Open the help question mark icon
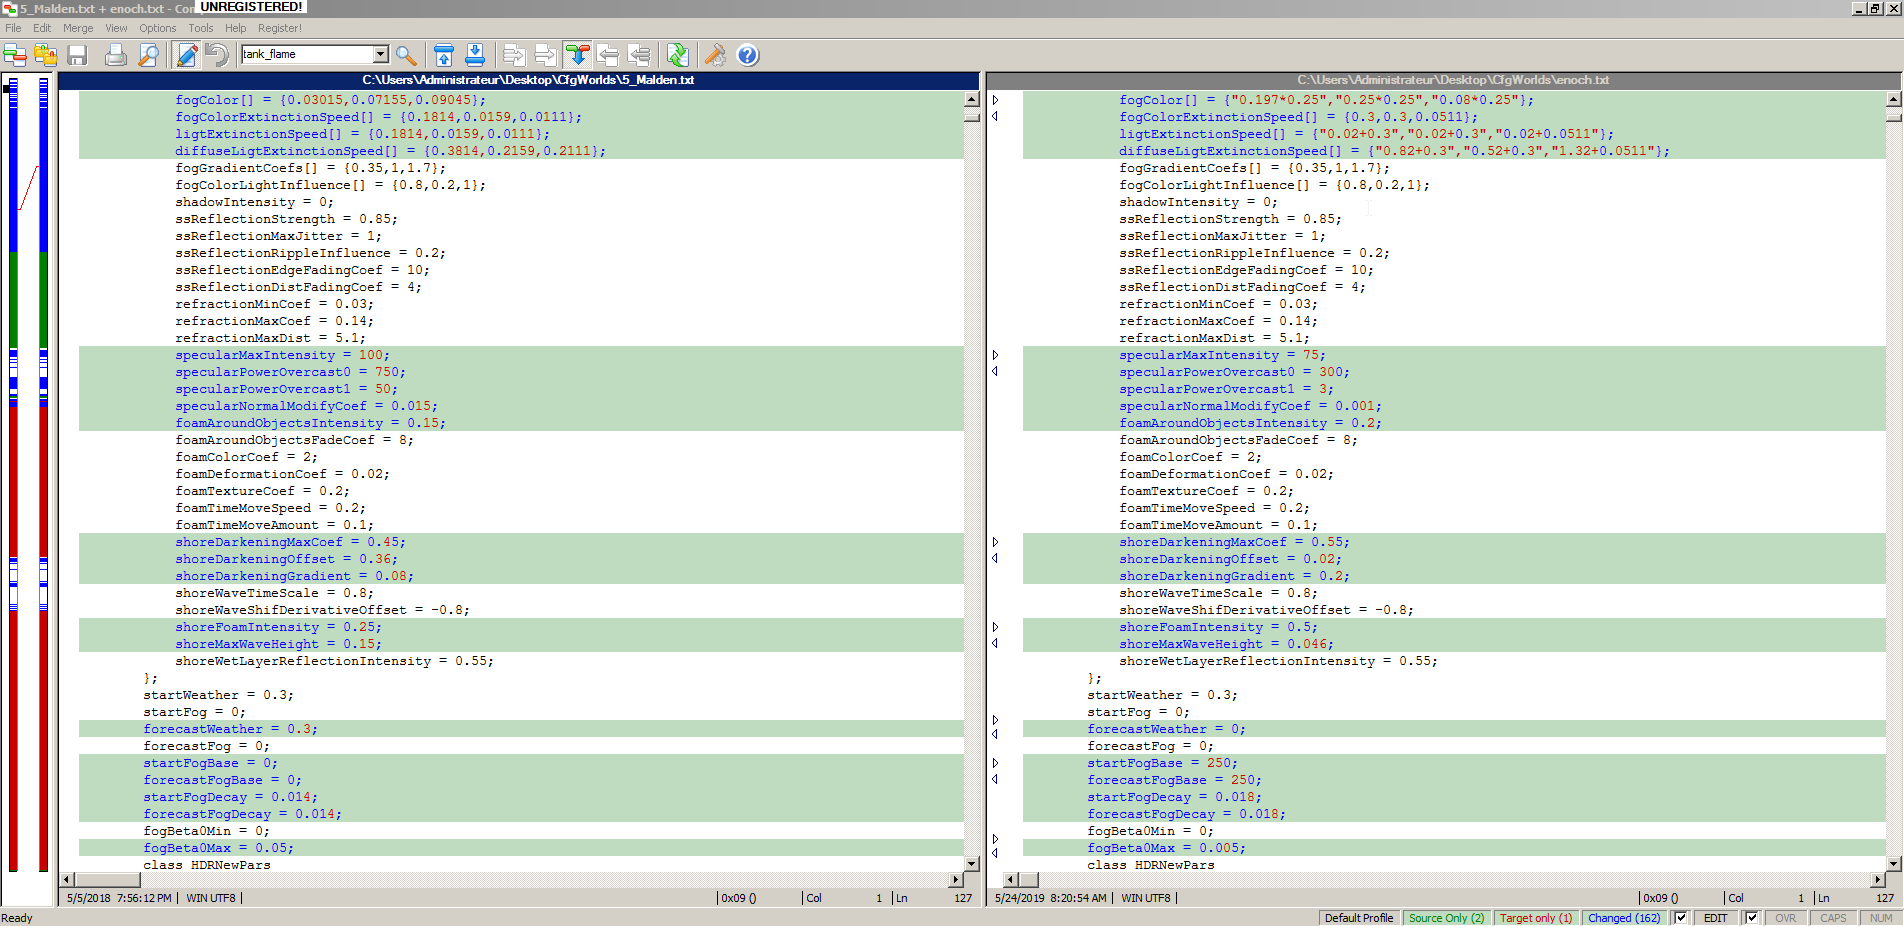Image resolution: width=1904 pixels, height=926 pixels. (747, 55)
